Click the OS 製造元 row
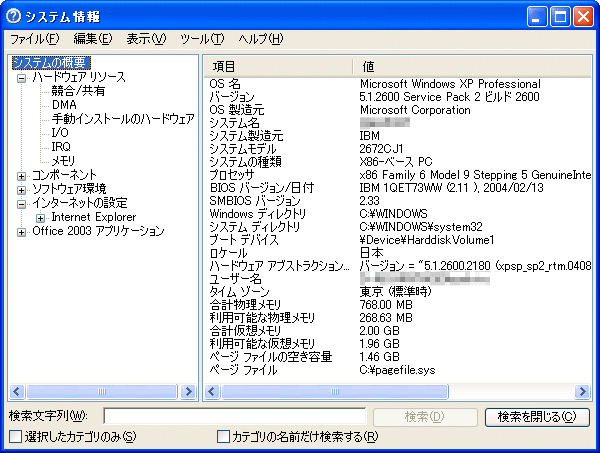The image size is (600, 453). click(398, 110)
